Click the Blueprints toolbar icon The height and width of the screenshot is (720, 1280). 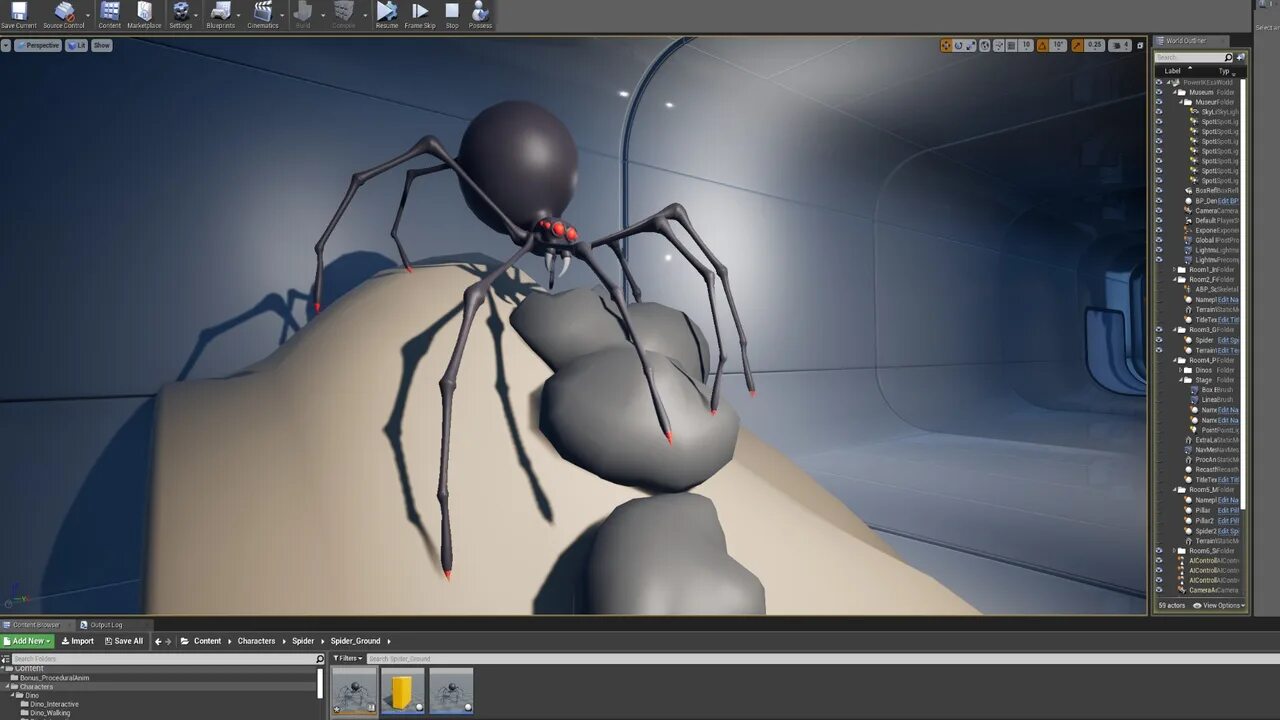pyautogui.click(x=220, y=15)
